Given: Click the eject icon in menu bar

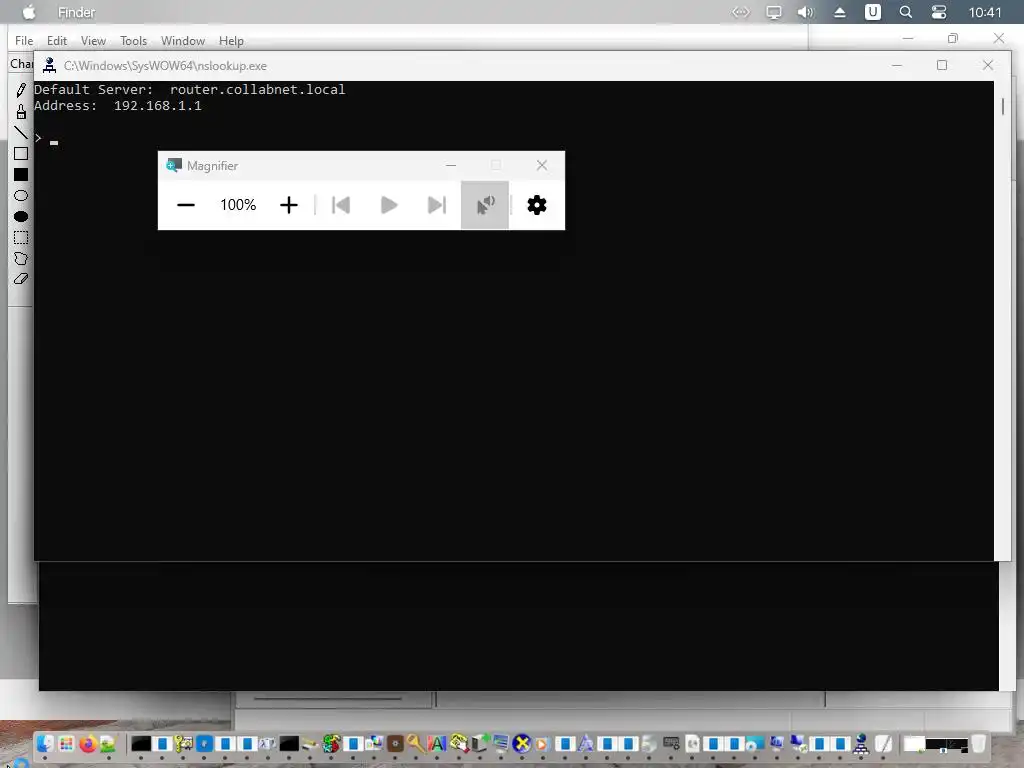Looking at the screenshot, I should point(840,12).
